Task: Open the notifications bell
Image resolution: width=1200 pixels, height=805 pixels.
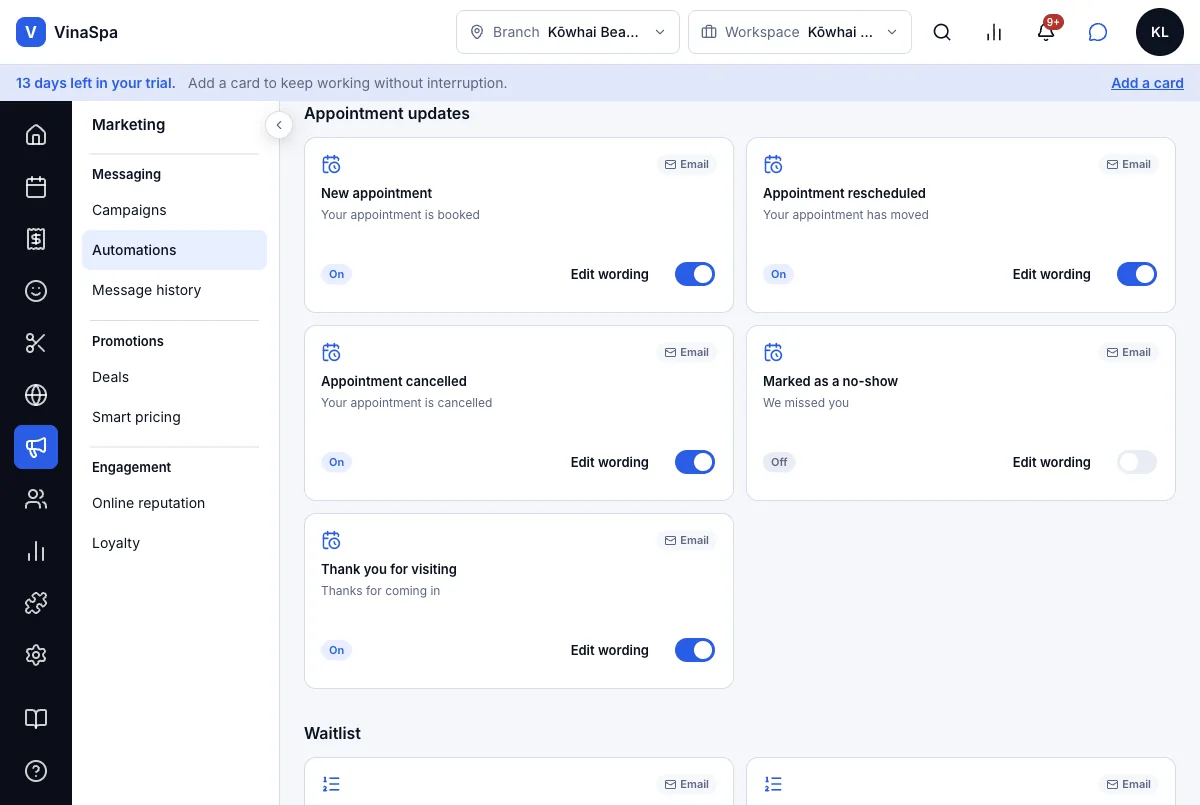Action: (1046, 32)
